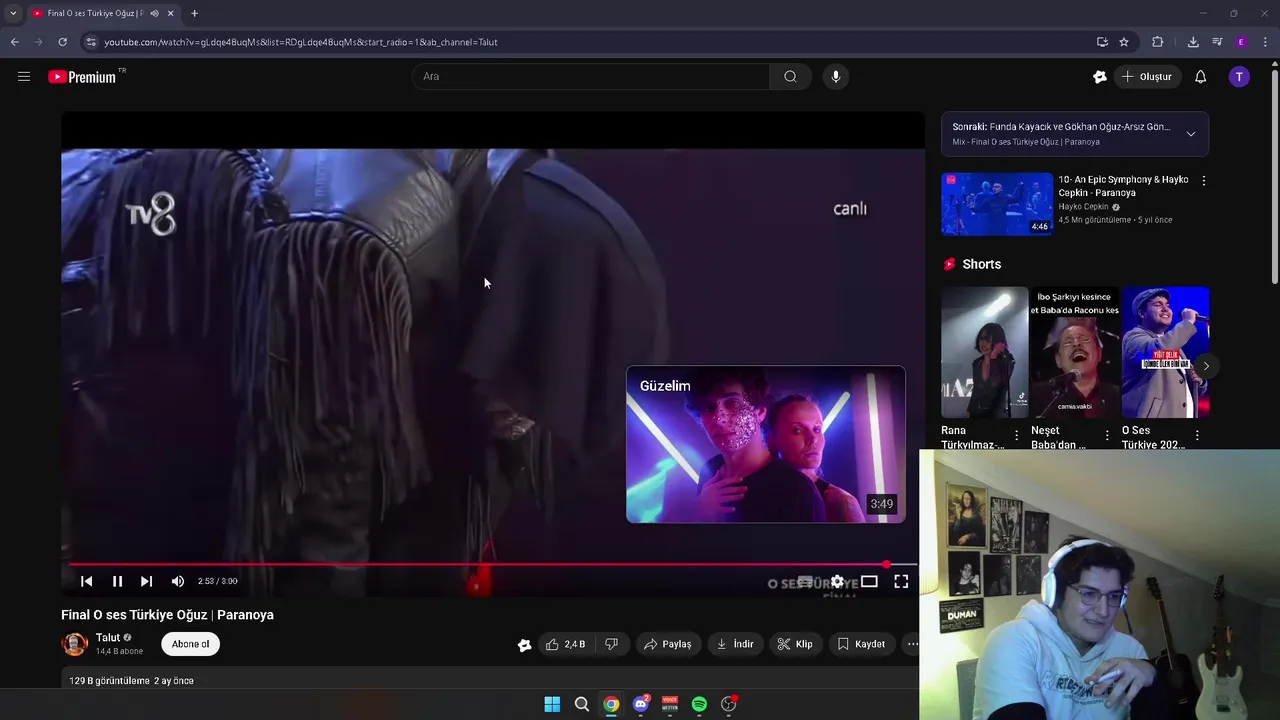Open YouTube notifications bell

(1200, 76)
